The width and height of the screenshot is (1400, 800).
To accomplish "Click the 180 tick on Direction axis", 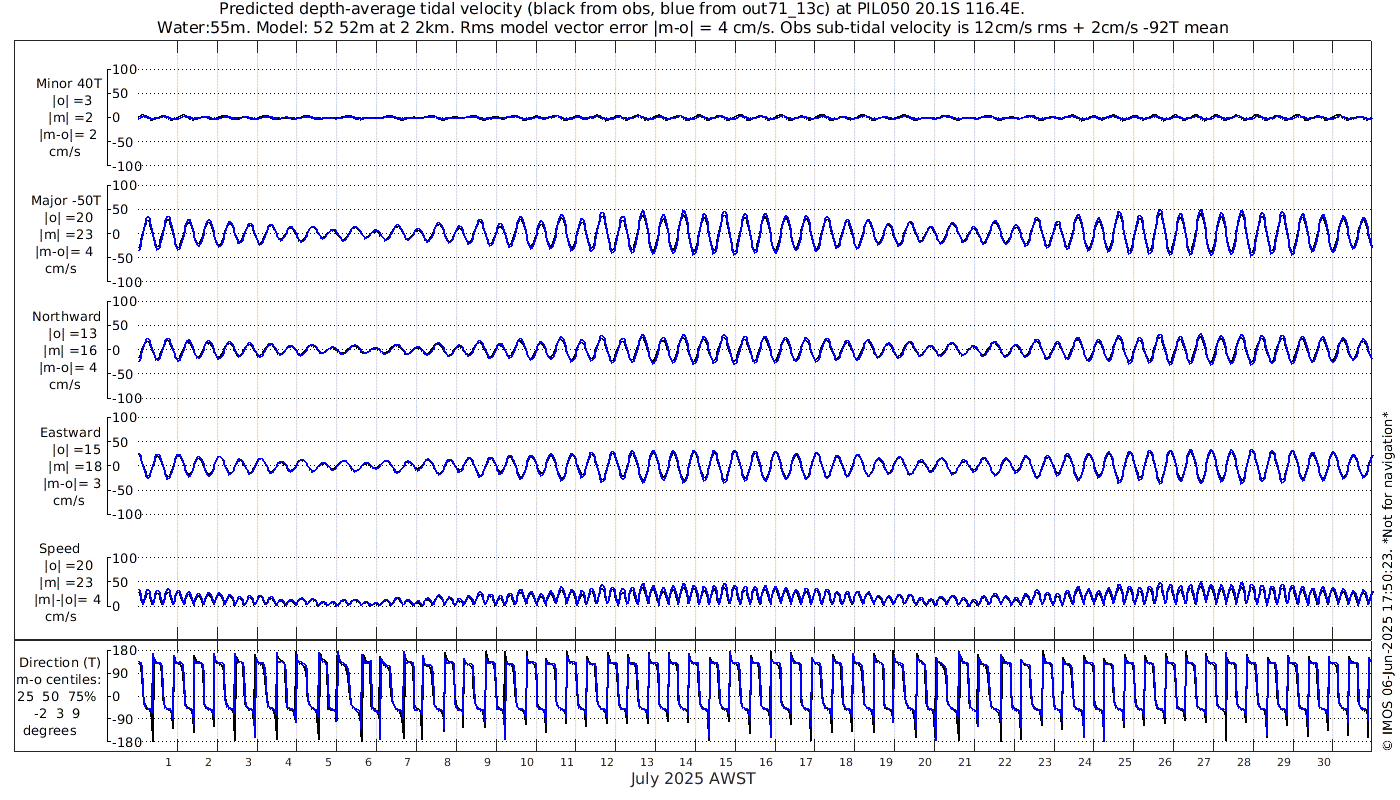I will 124,650.
